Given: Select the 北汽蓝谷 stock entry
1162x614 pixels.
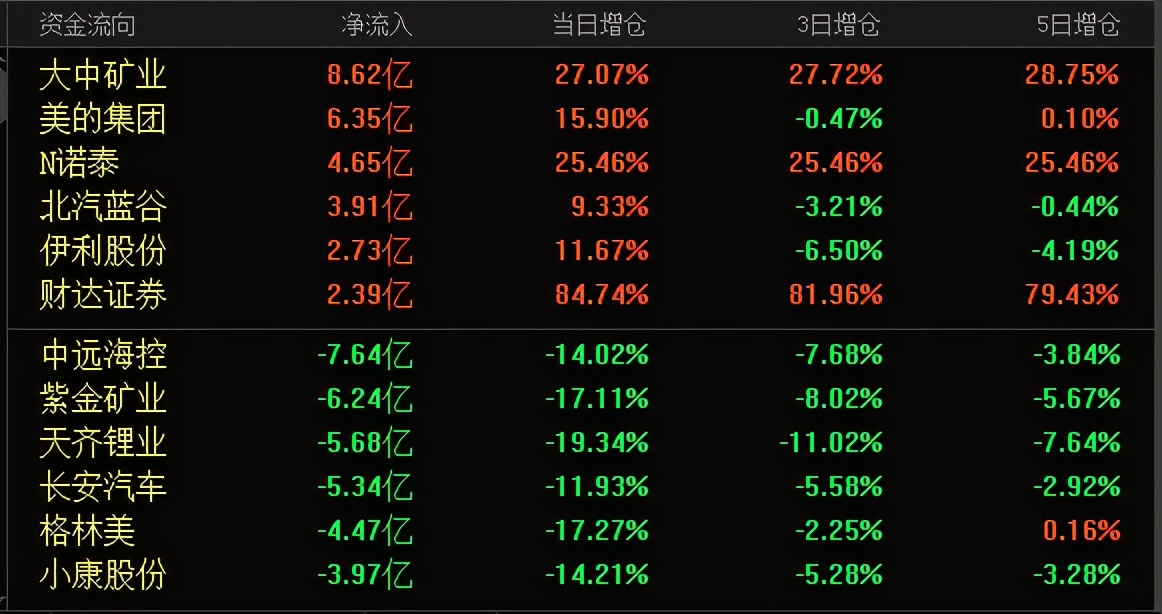Looking at the screenshot, I should (x=103, y=207).
